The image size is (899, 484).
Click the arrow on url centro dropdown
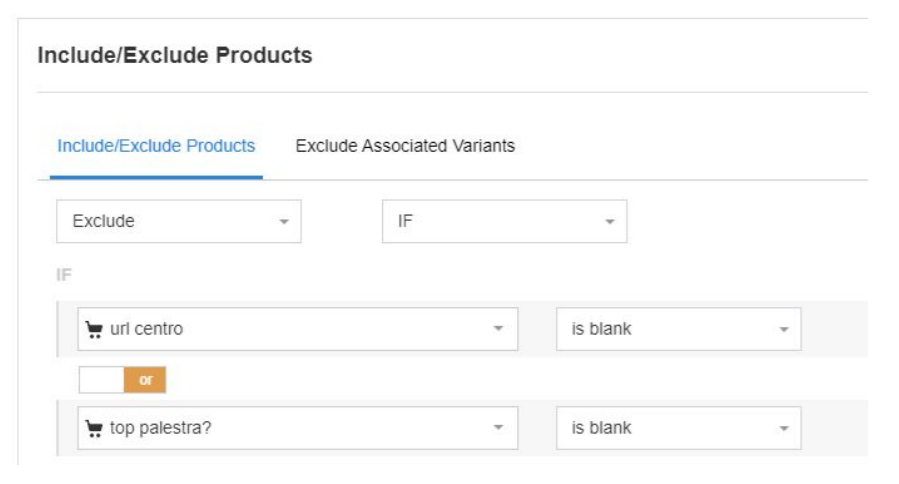coord(498,329)
